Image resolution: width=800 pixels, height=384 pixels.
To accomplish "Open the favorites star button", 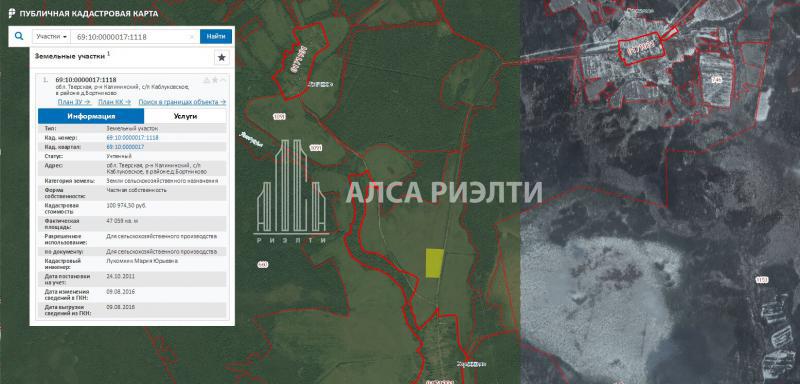I will pos(221,58).
